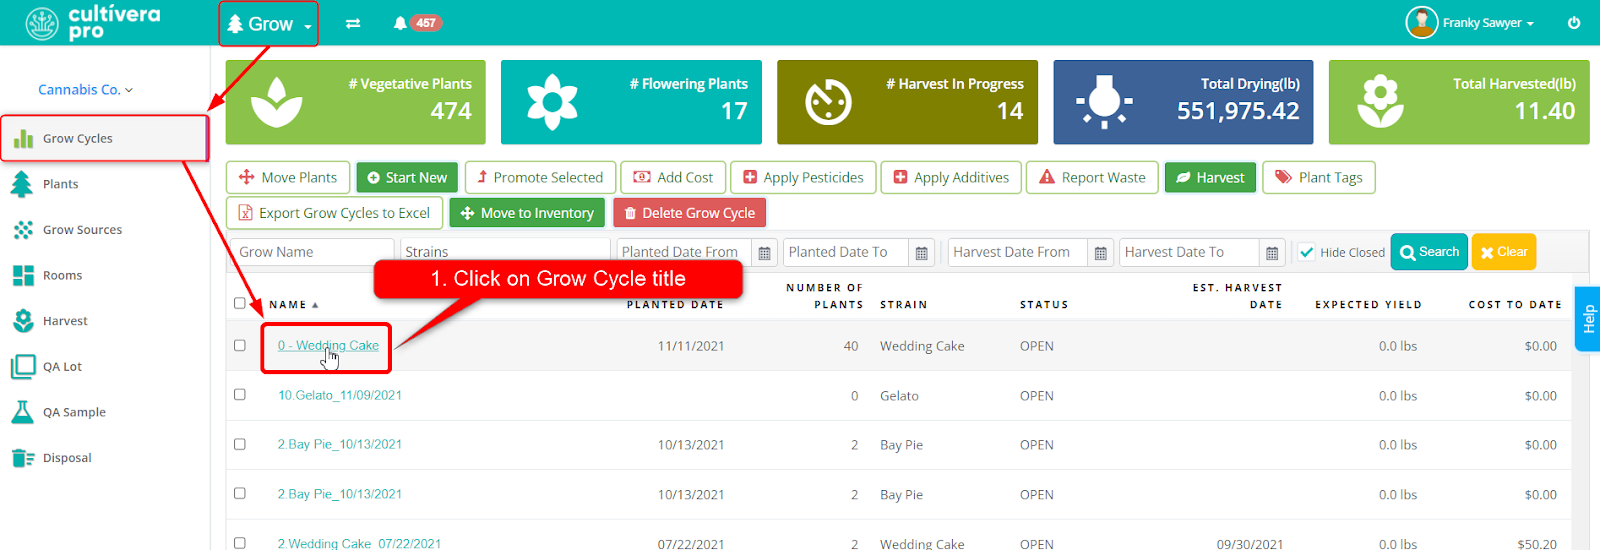Check the 2.Wedding Cake_07/22/2021 row checkbox
Viewport: 1600px width, 550px height.
[239, 543]
